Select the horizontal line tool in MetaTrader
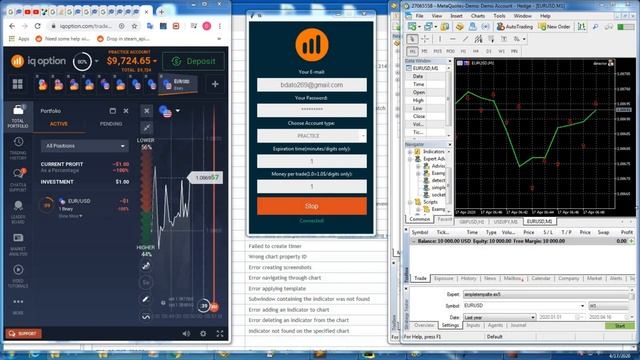 point(452,39)
